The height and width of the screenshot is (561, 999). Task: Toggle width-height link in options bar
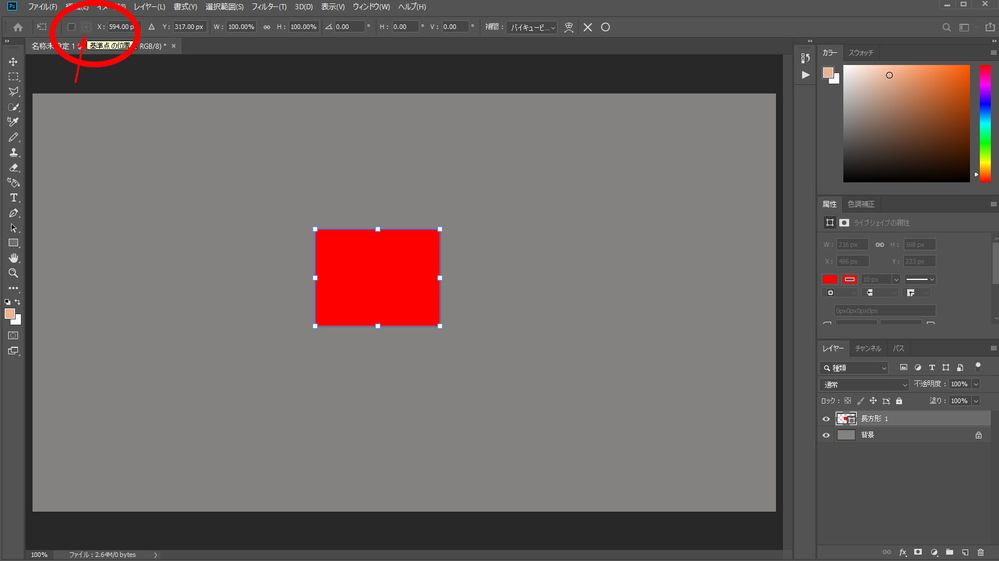tap(266, 27)
